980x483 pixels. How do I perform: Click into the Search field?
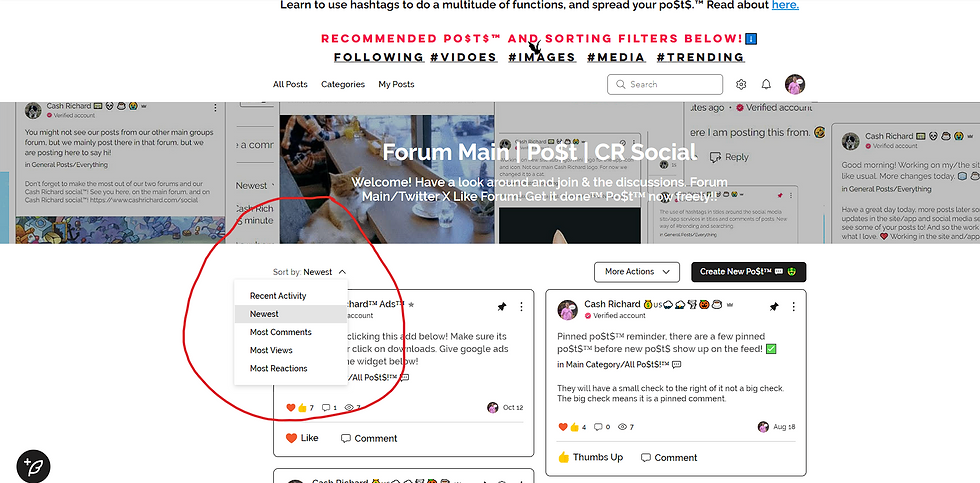coord(665,84)
